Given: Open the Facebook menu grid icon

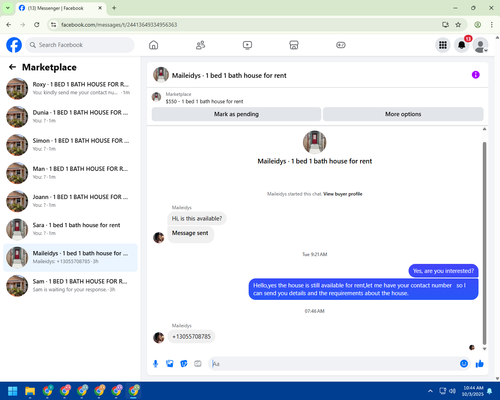Looking at the screenshot, I should (443, 45).
